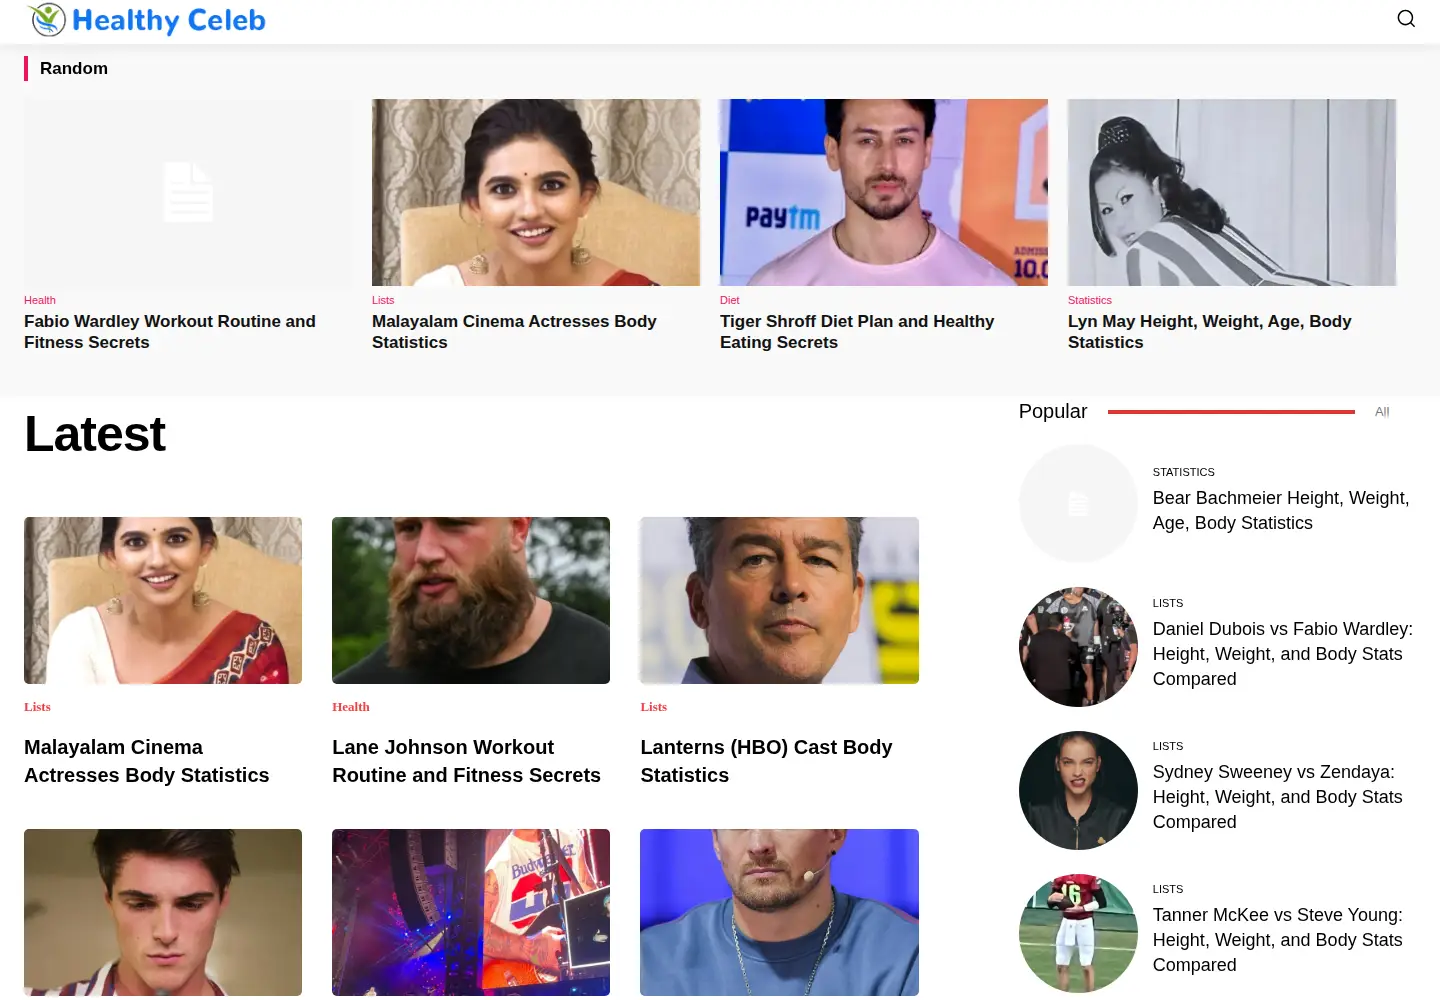Image resolution: width=1440 pixels, height=1000 pixels.
Task: Select the Diet category above Tiger Shroff
Action: coord(730,300)
